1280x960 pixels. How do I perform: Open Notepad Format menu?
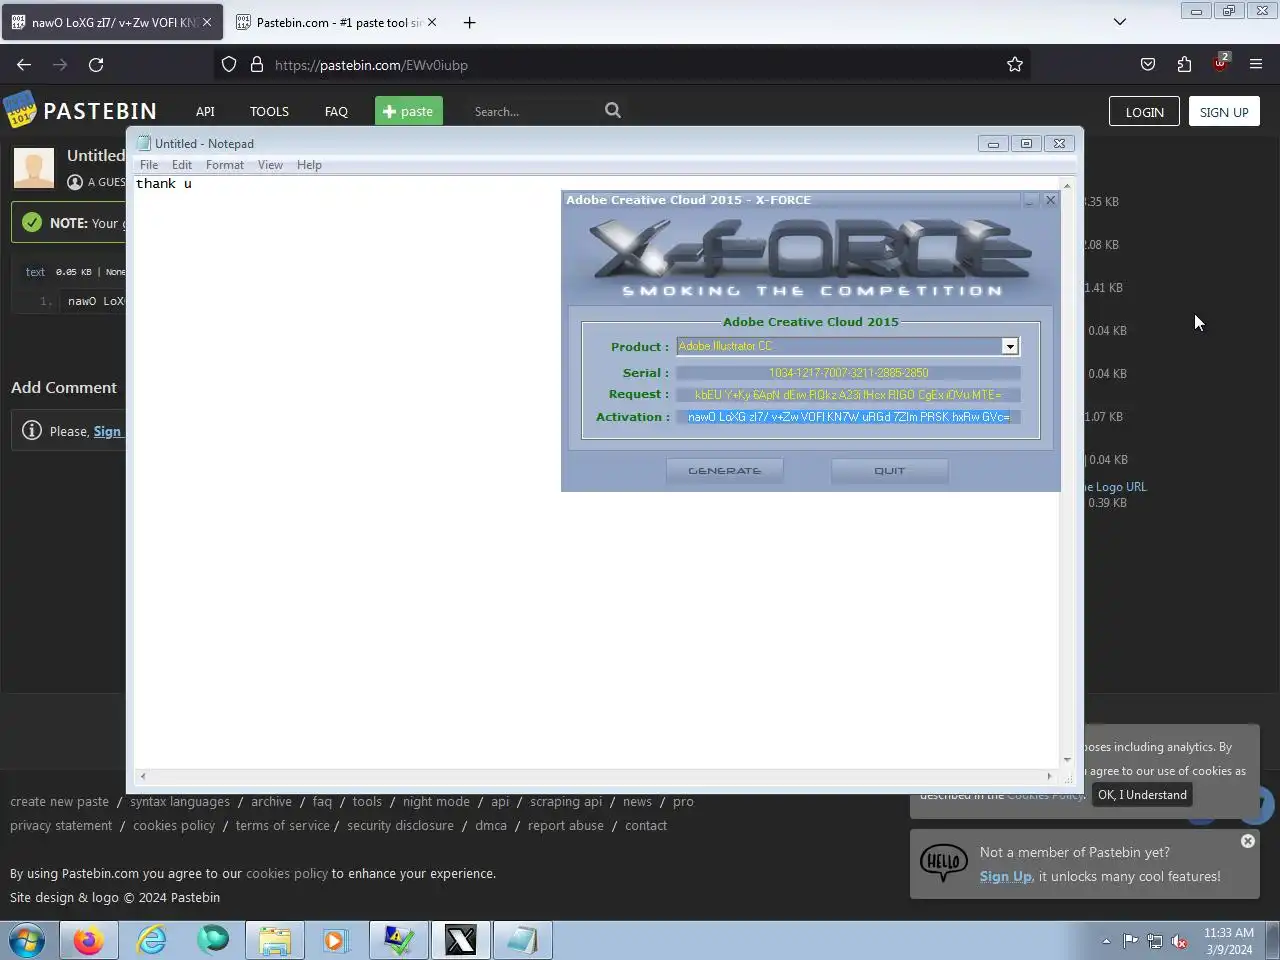click(x=225, y=165)
